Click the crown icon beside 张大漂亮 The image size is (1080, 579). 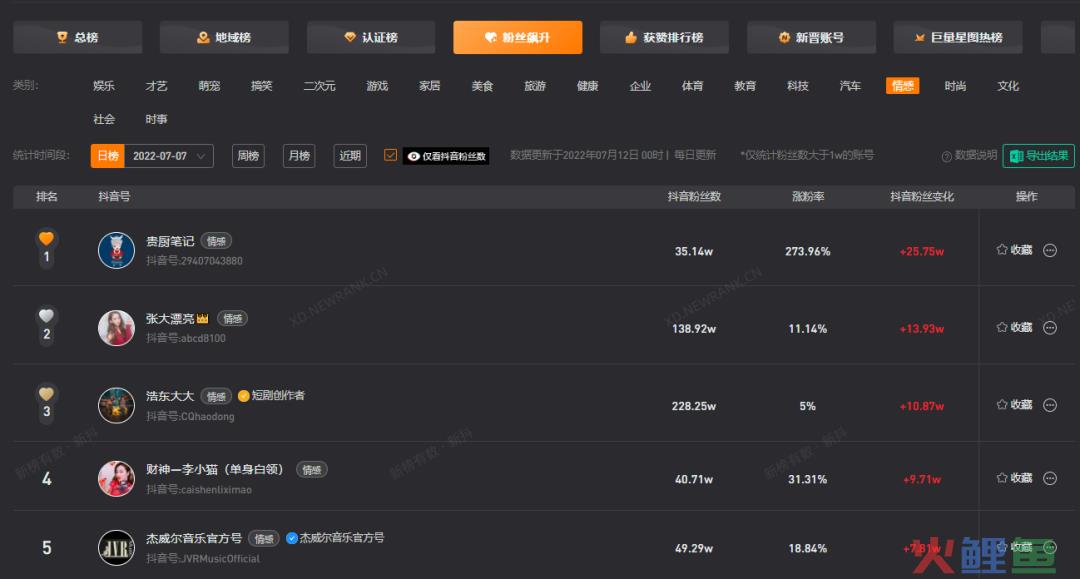click(202, 319)
